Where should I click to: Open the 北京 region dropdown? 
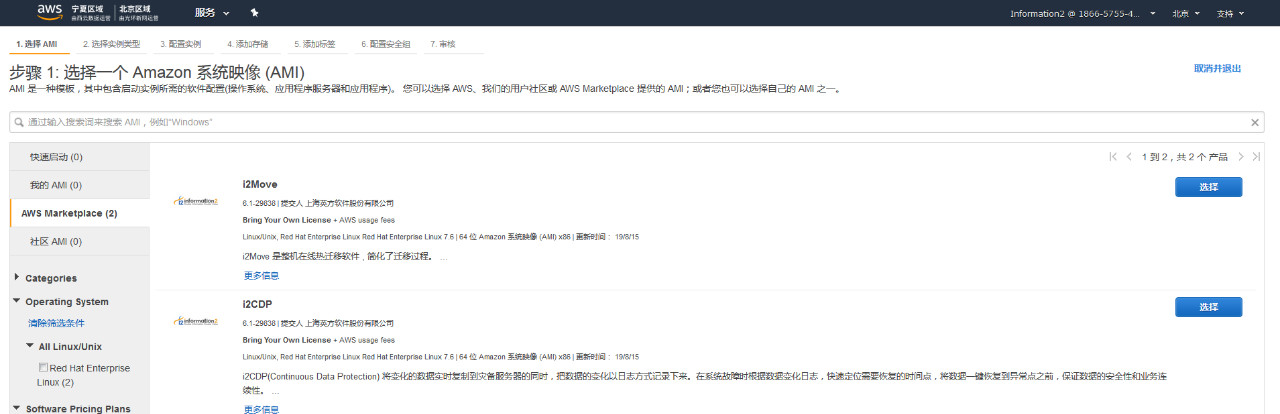click(x=1185, y=13)
